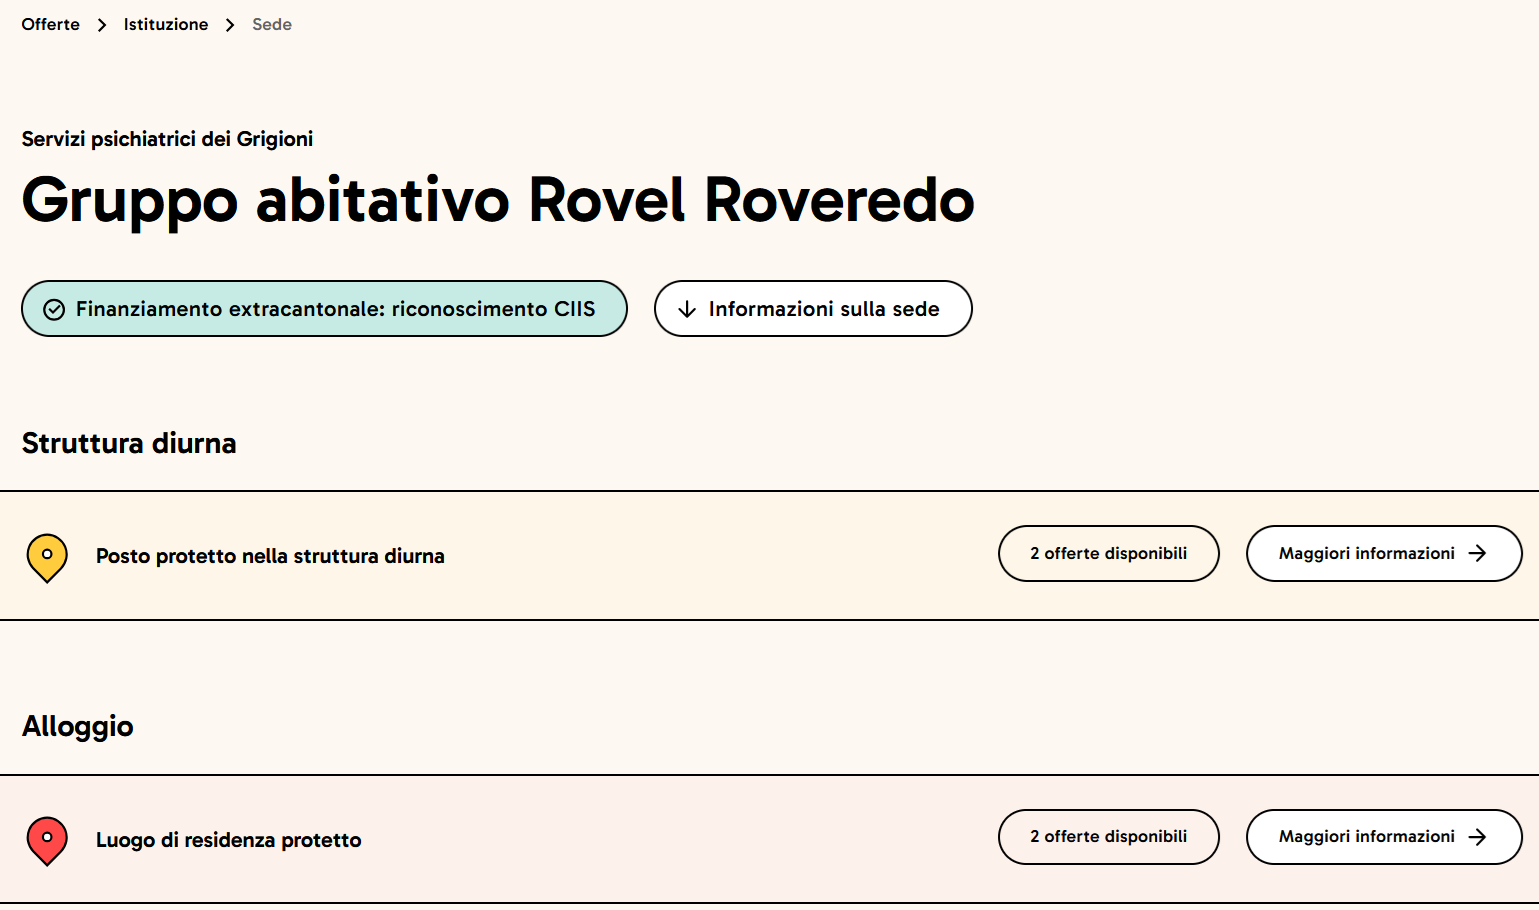Open Maggiori informazioni for Luogo di residenza
The width and height of the screenshot is (1539, 910).
[x=1383, y=837]
